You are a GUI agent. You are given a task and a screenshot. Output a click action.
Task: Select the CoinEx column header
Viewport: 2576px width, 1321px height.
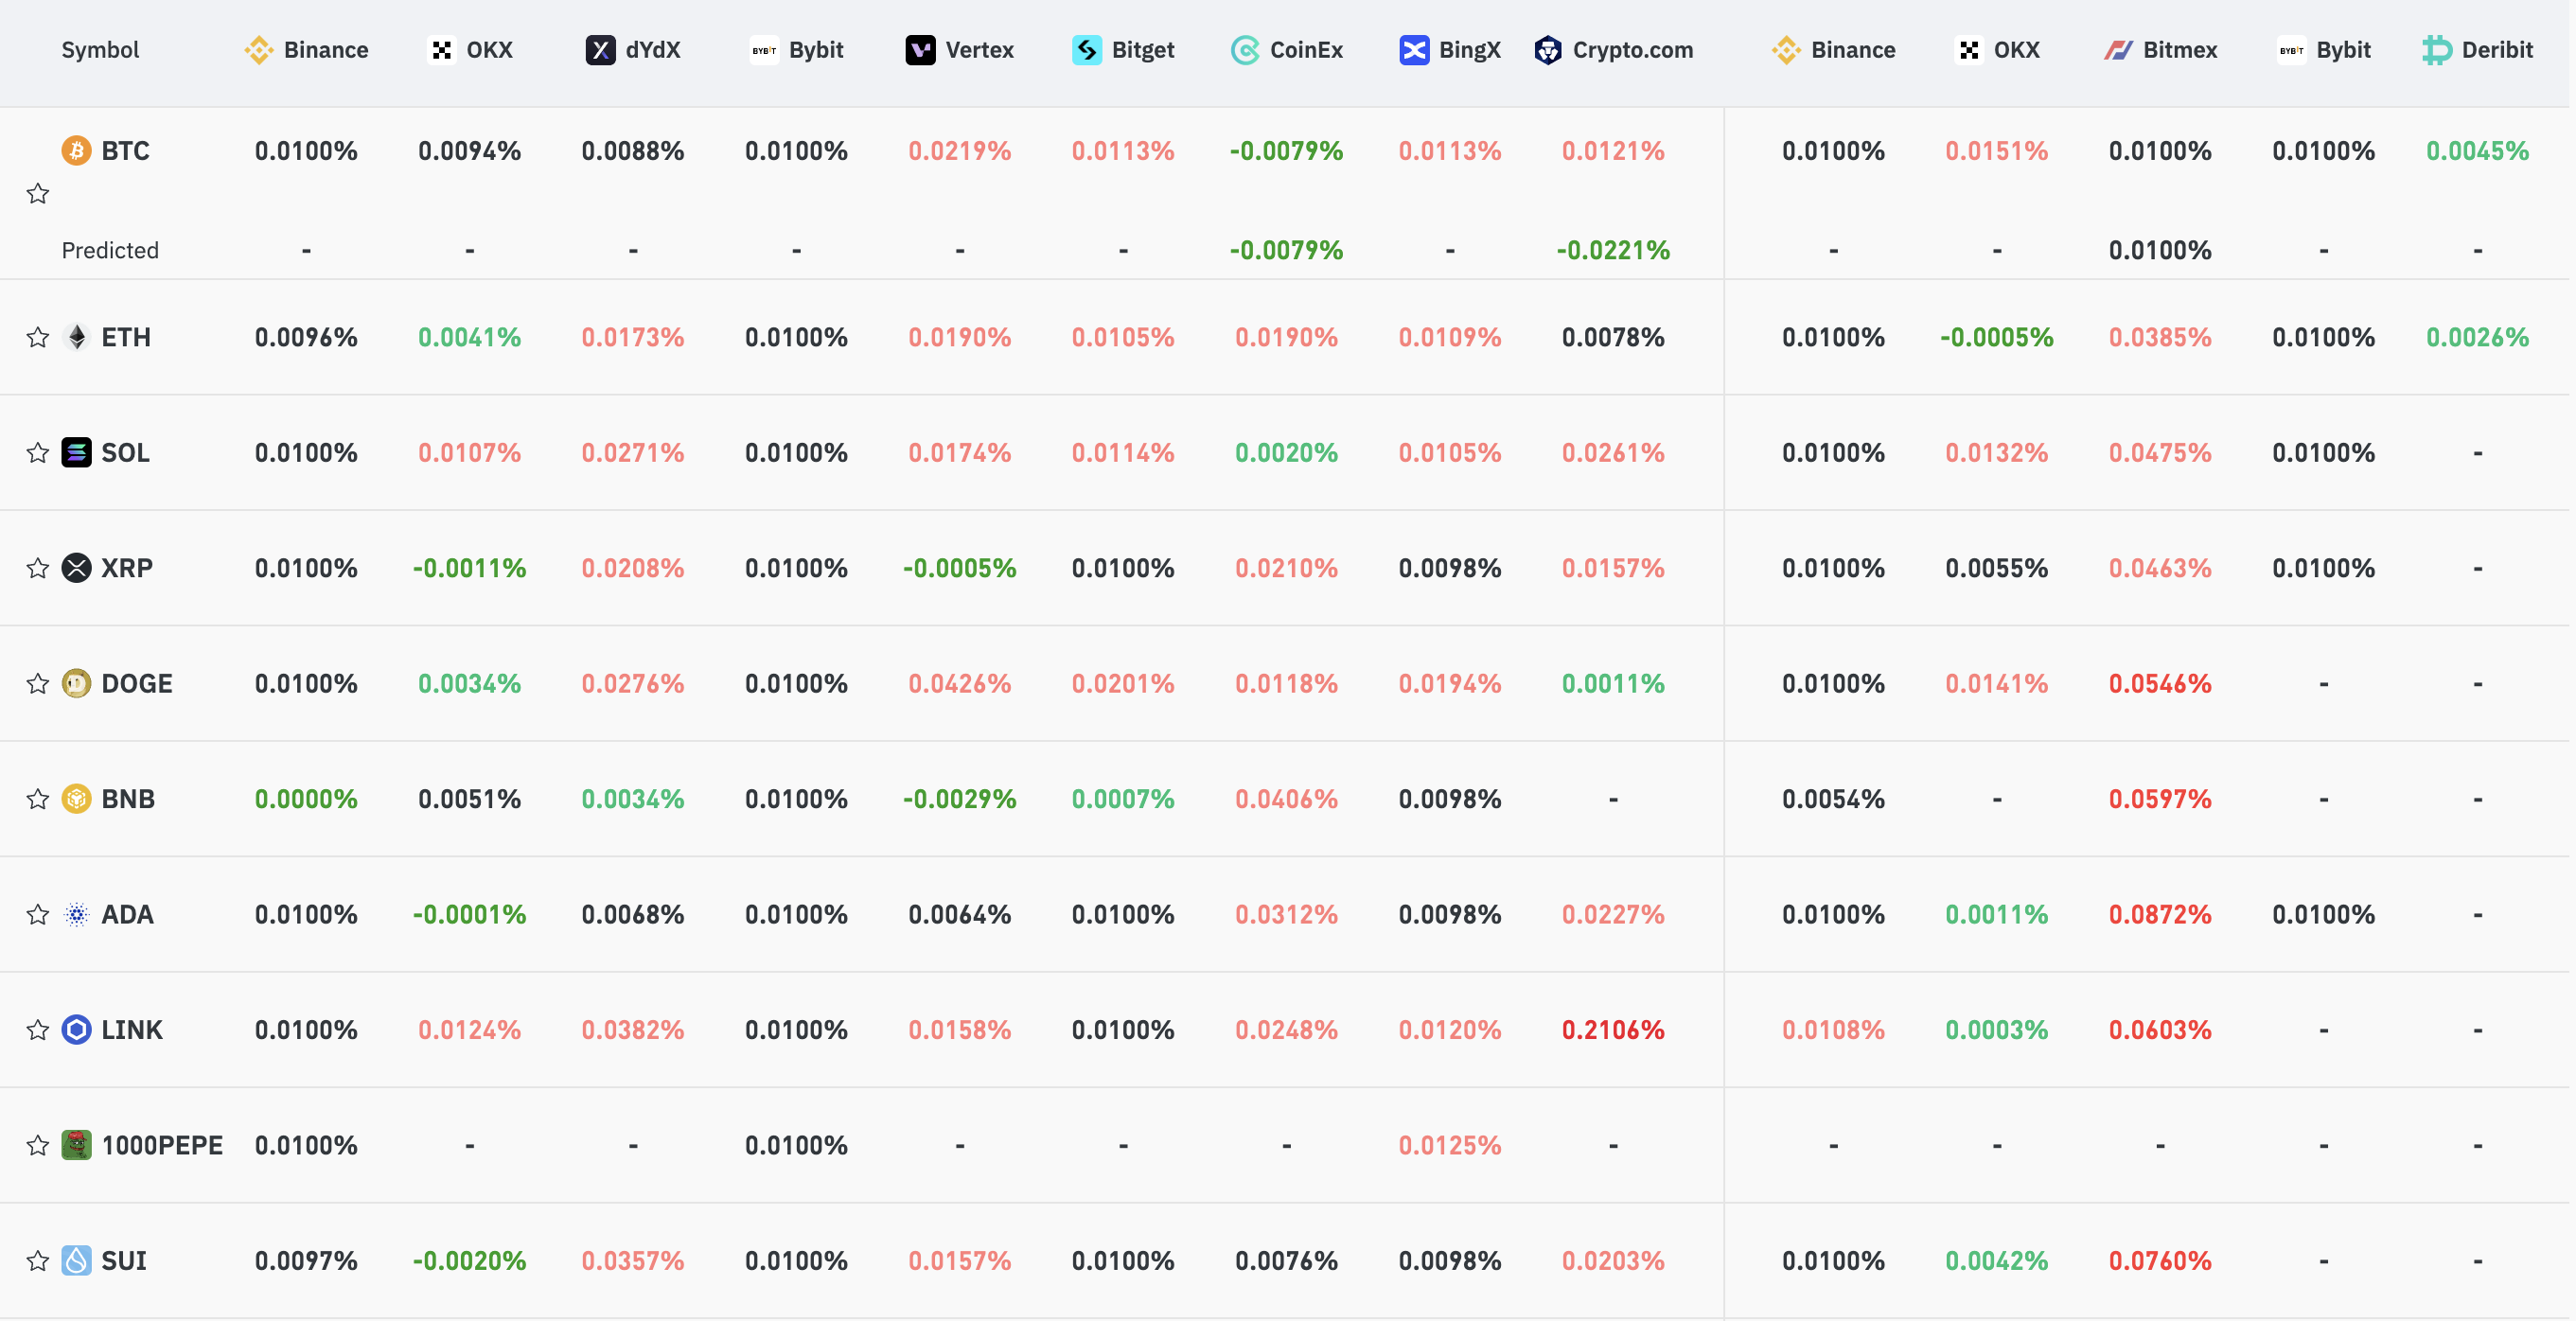coord(1287,50)
